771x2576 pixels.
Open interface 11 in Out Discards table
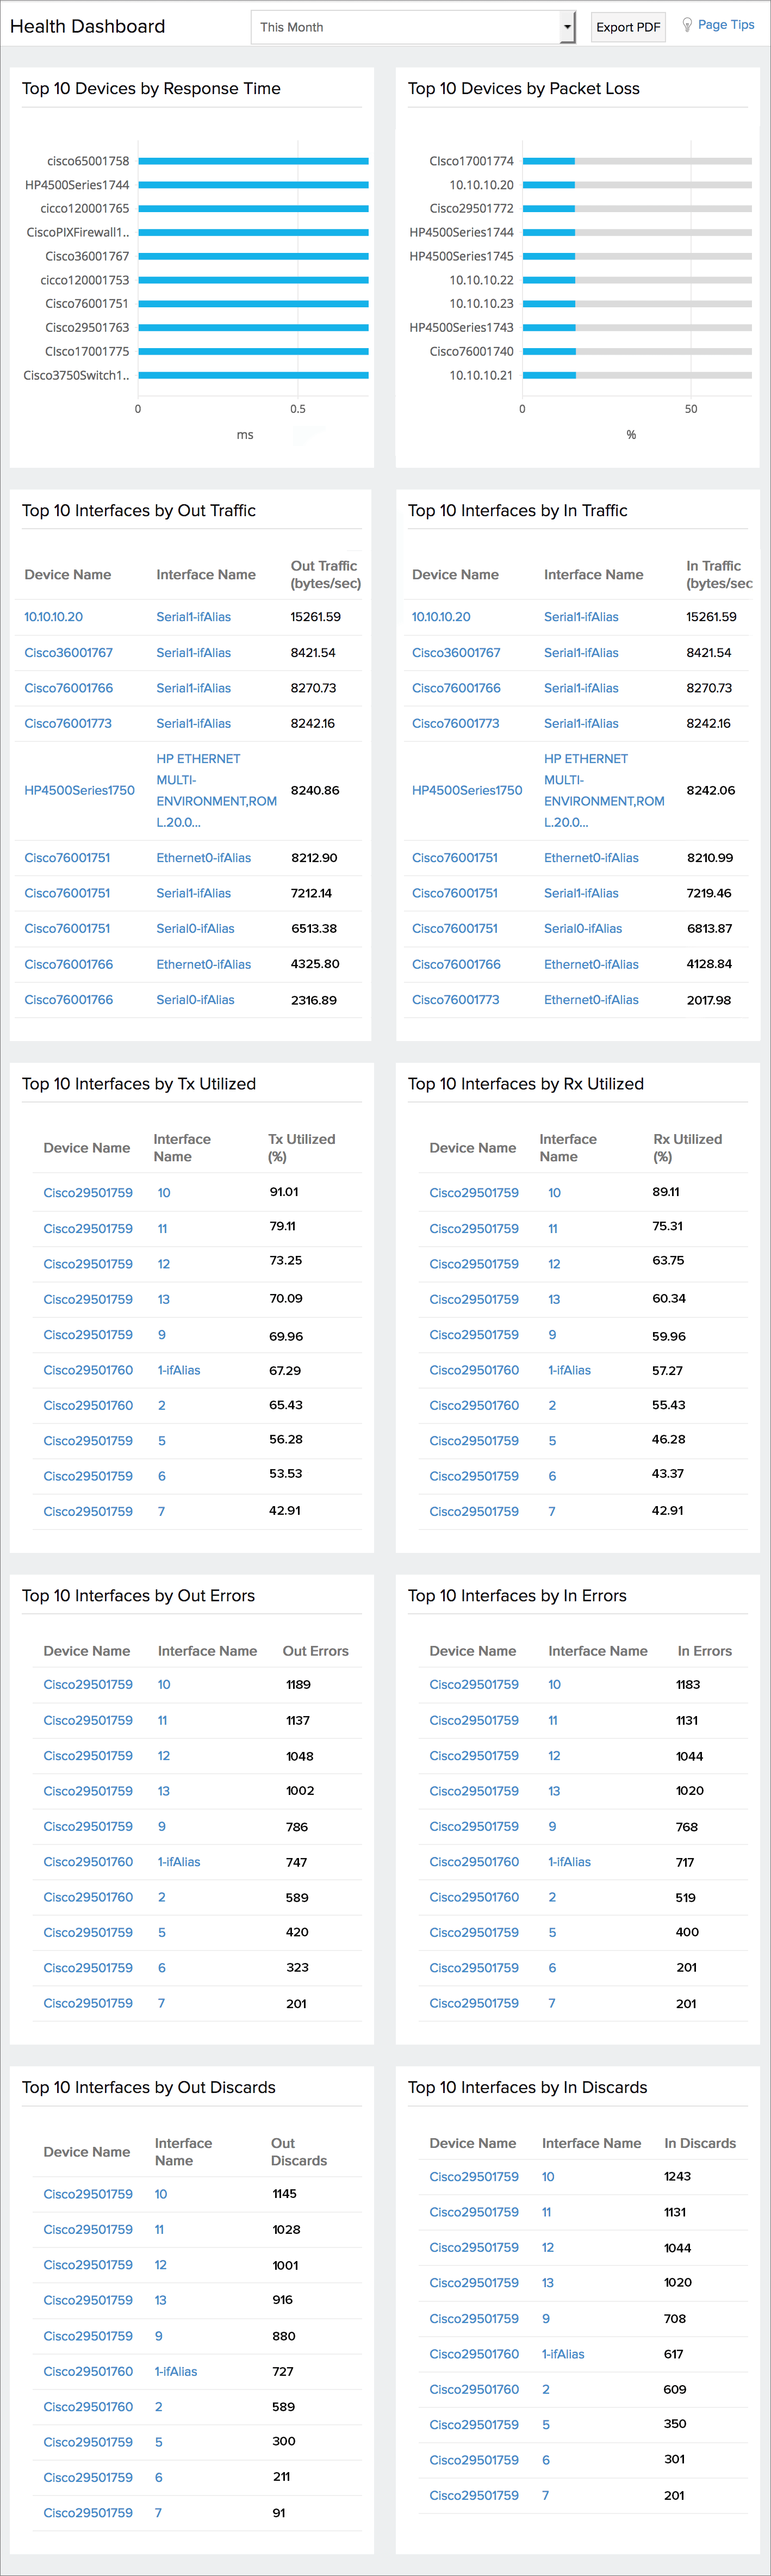pyautogui.click(x=159, y=2229)
